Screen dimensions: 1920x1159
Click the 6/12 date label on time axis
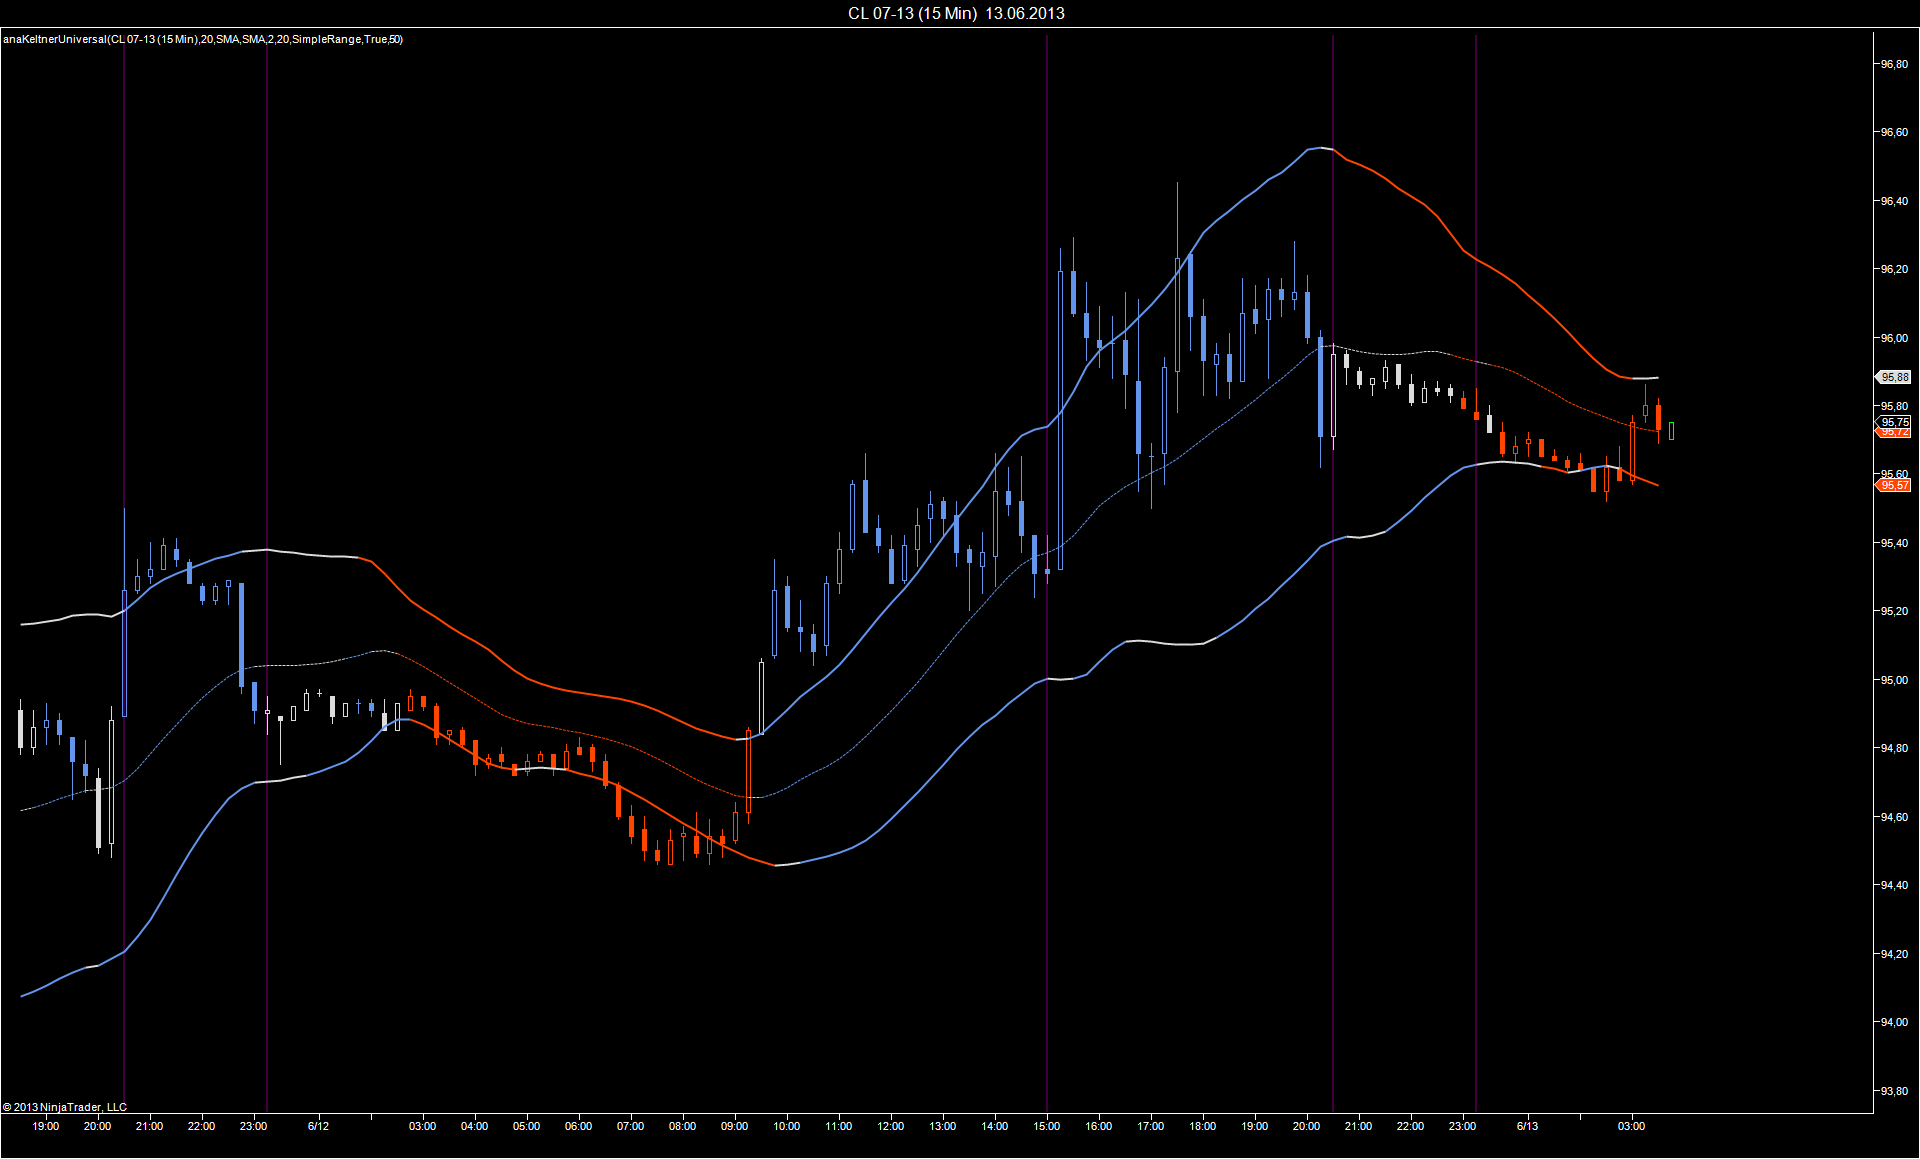[x=318, y=1126]
